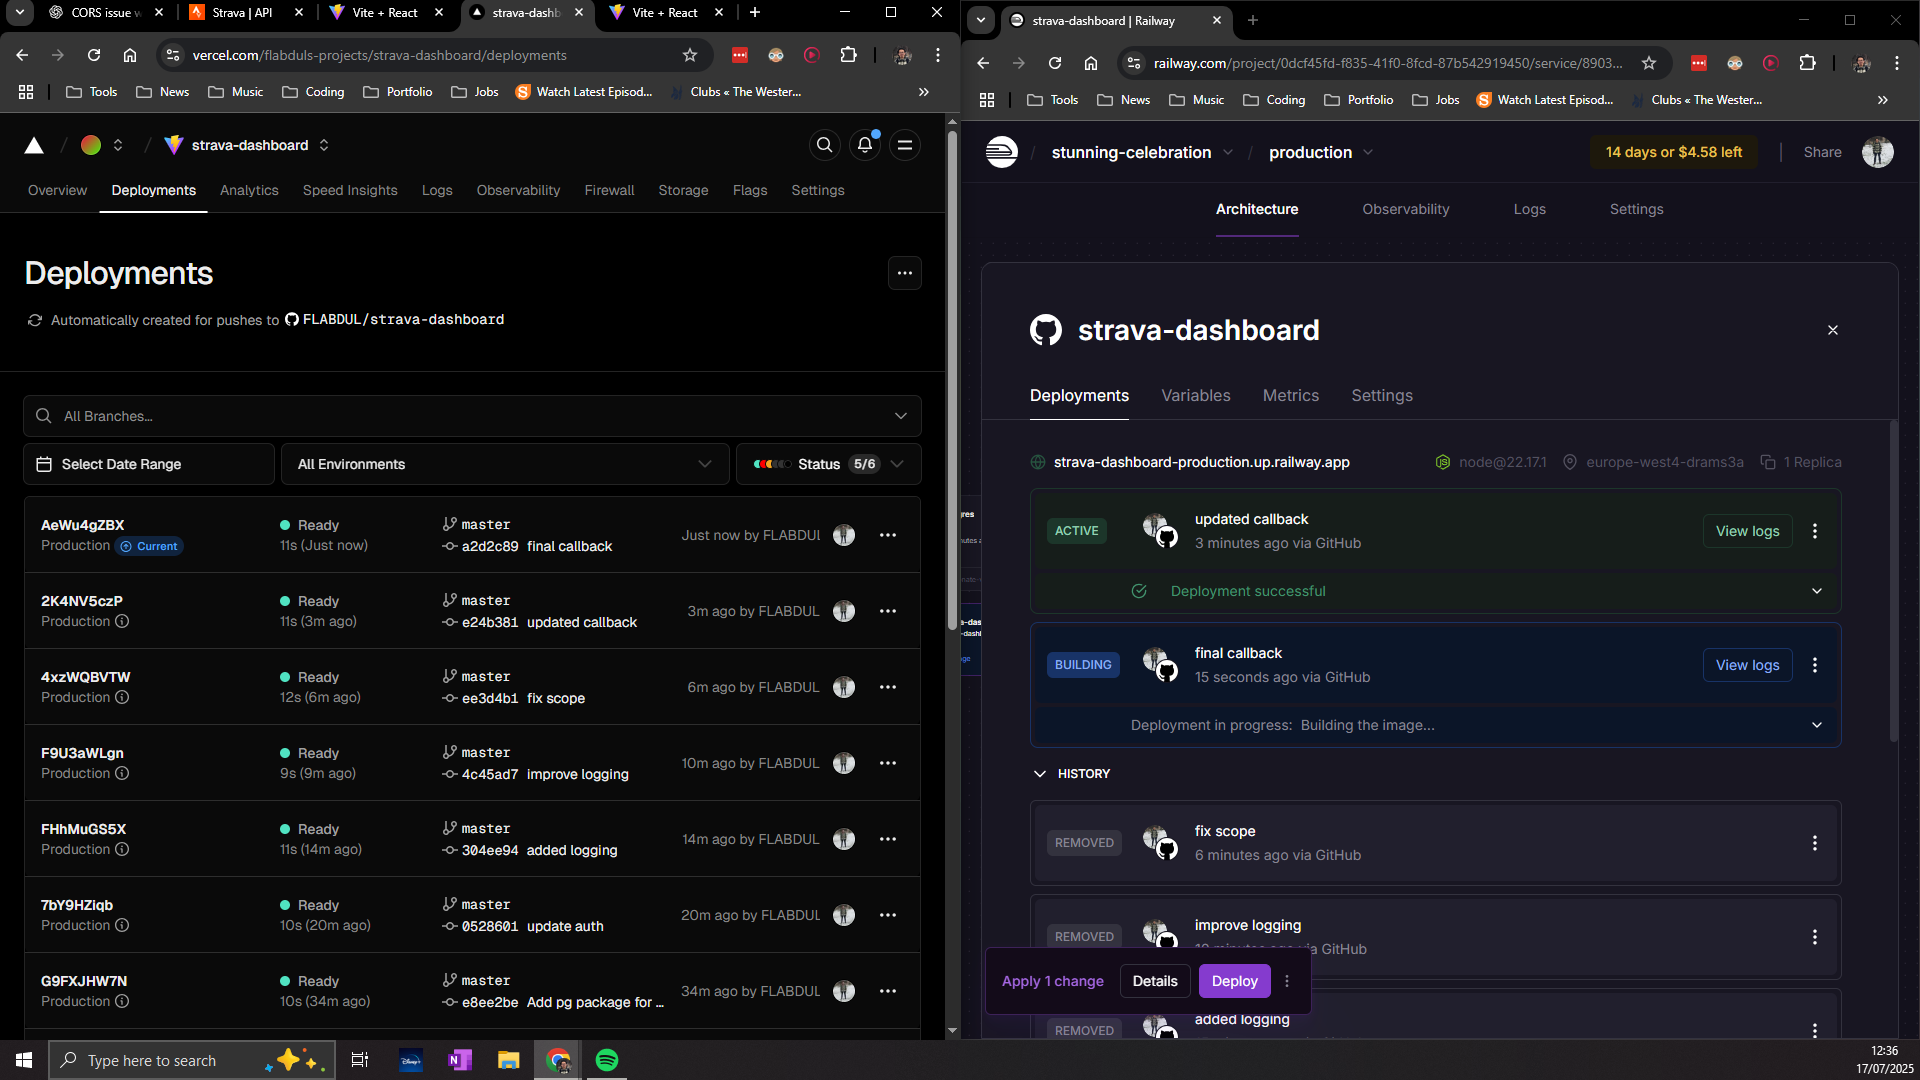Switch to service Variables tab

[1196, 395]
